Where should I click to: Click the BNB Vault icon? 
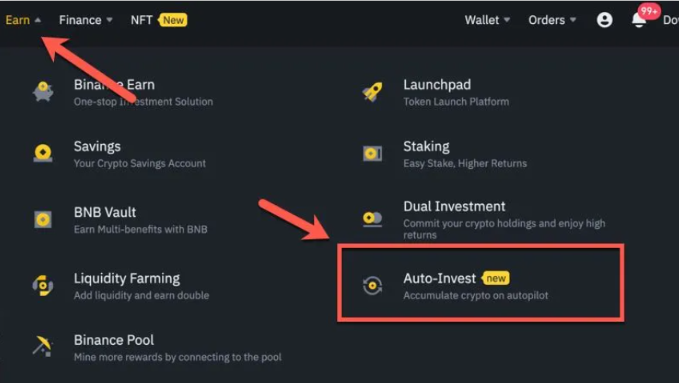43,219
